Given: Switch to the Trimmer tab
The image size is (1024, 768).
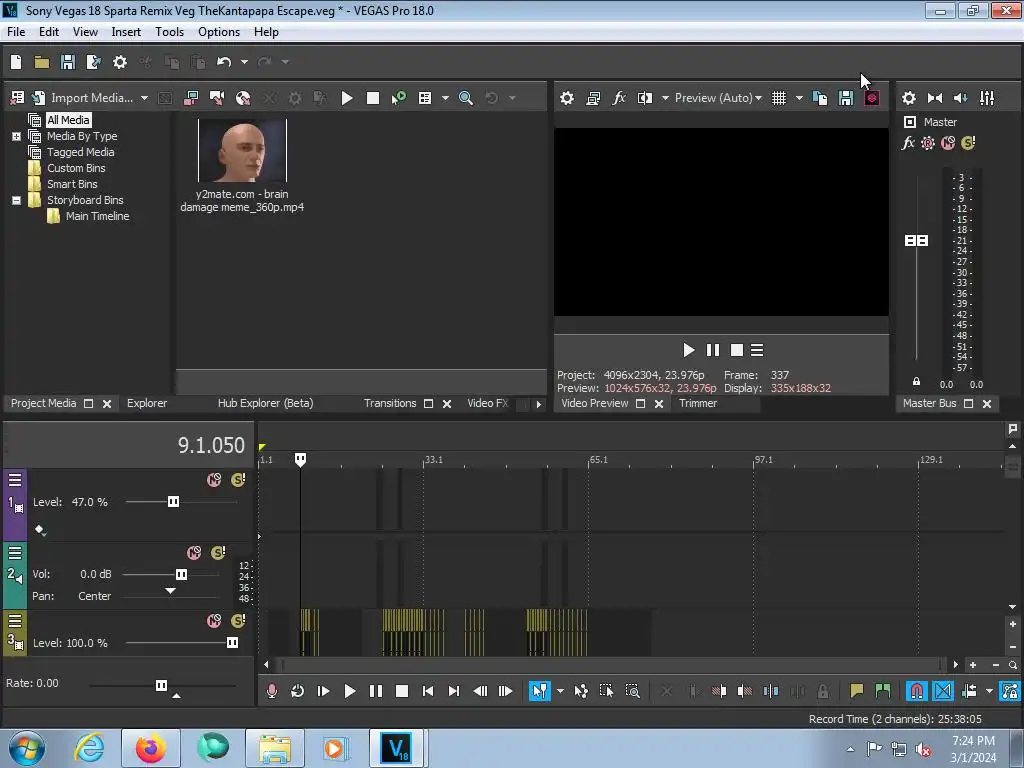Looking at the screenshot, I should [x=698, y=404].
